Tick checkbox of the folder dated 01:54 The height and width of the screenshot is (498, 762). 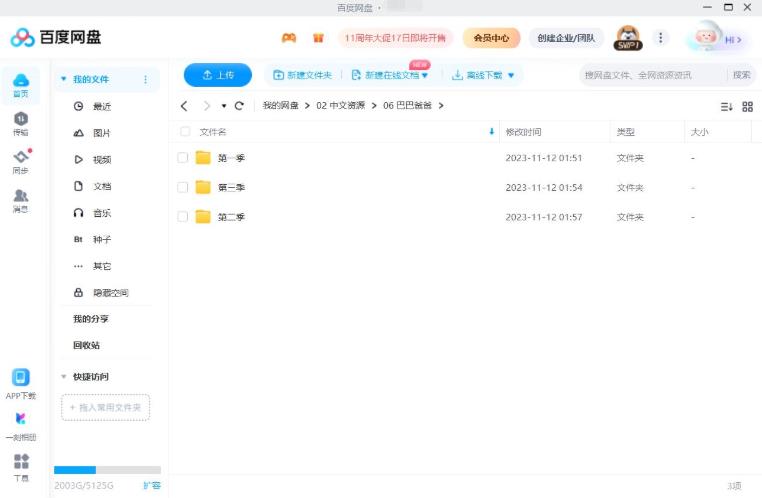coord(182,187)
